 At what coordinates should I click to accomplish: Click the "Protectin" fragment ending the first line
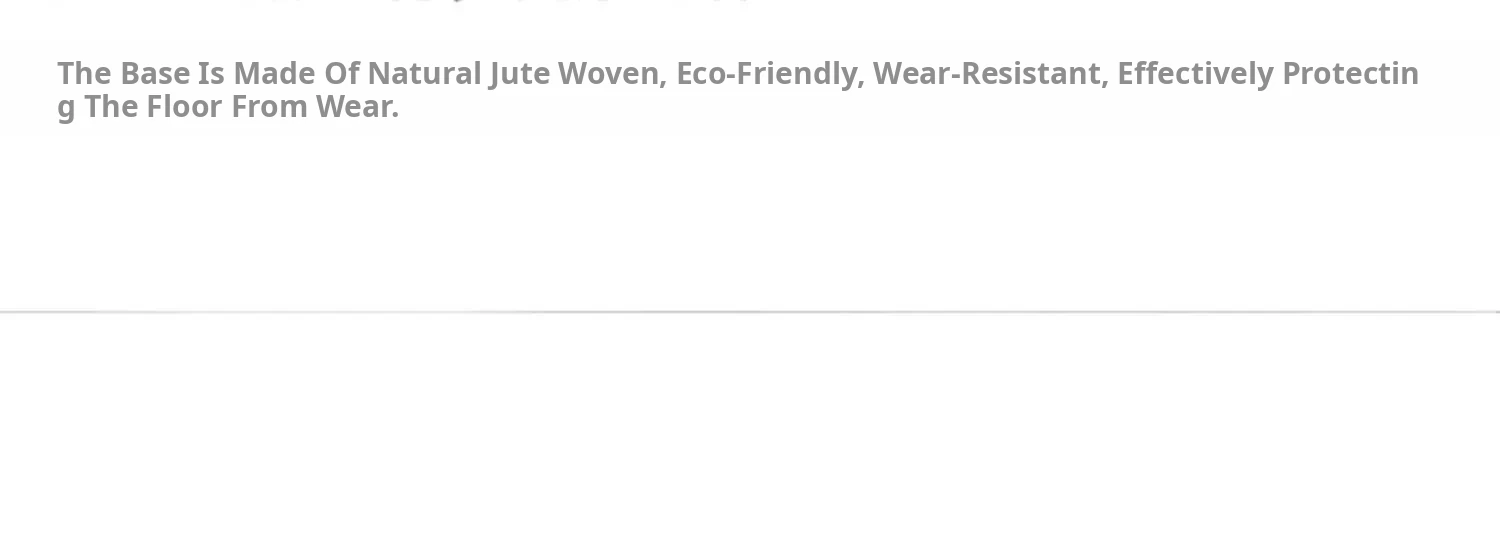1350,74
